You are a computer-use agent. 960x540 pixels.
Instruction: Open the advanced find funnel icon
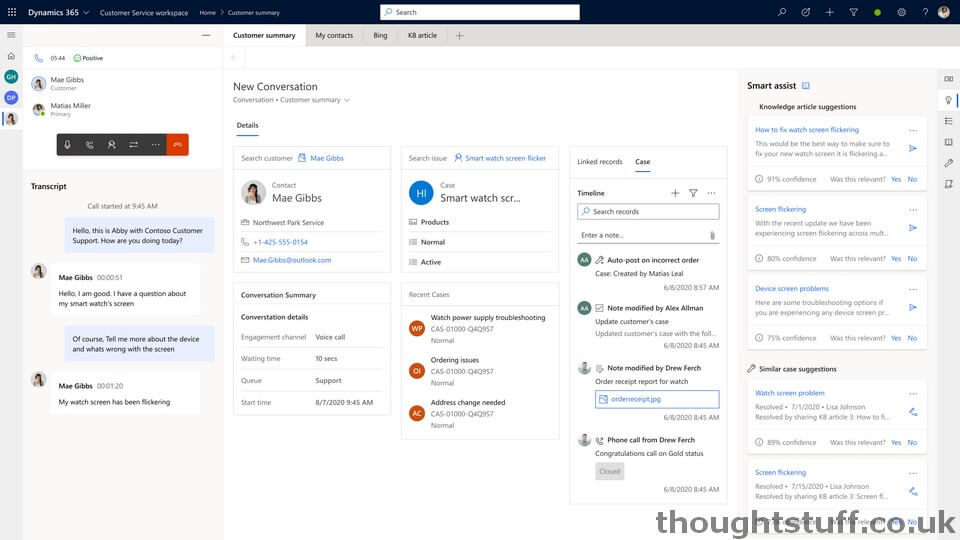(853, 12)
